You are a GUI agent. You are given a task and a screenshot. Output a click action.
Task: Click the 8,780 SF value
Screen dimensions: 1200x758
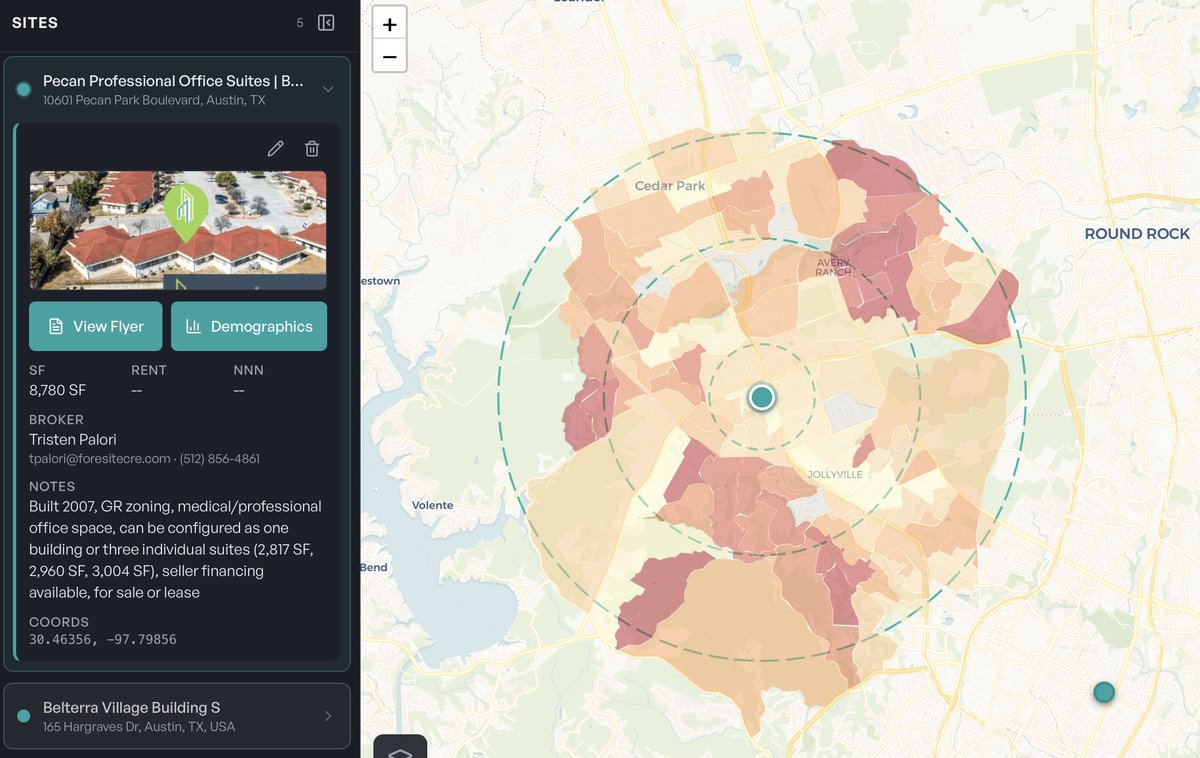pos(58,390)
